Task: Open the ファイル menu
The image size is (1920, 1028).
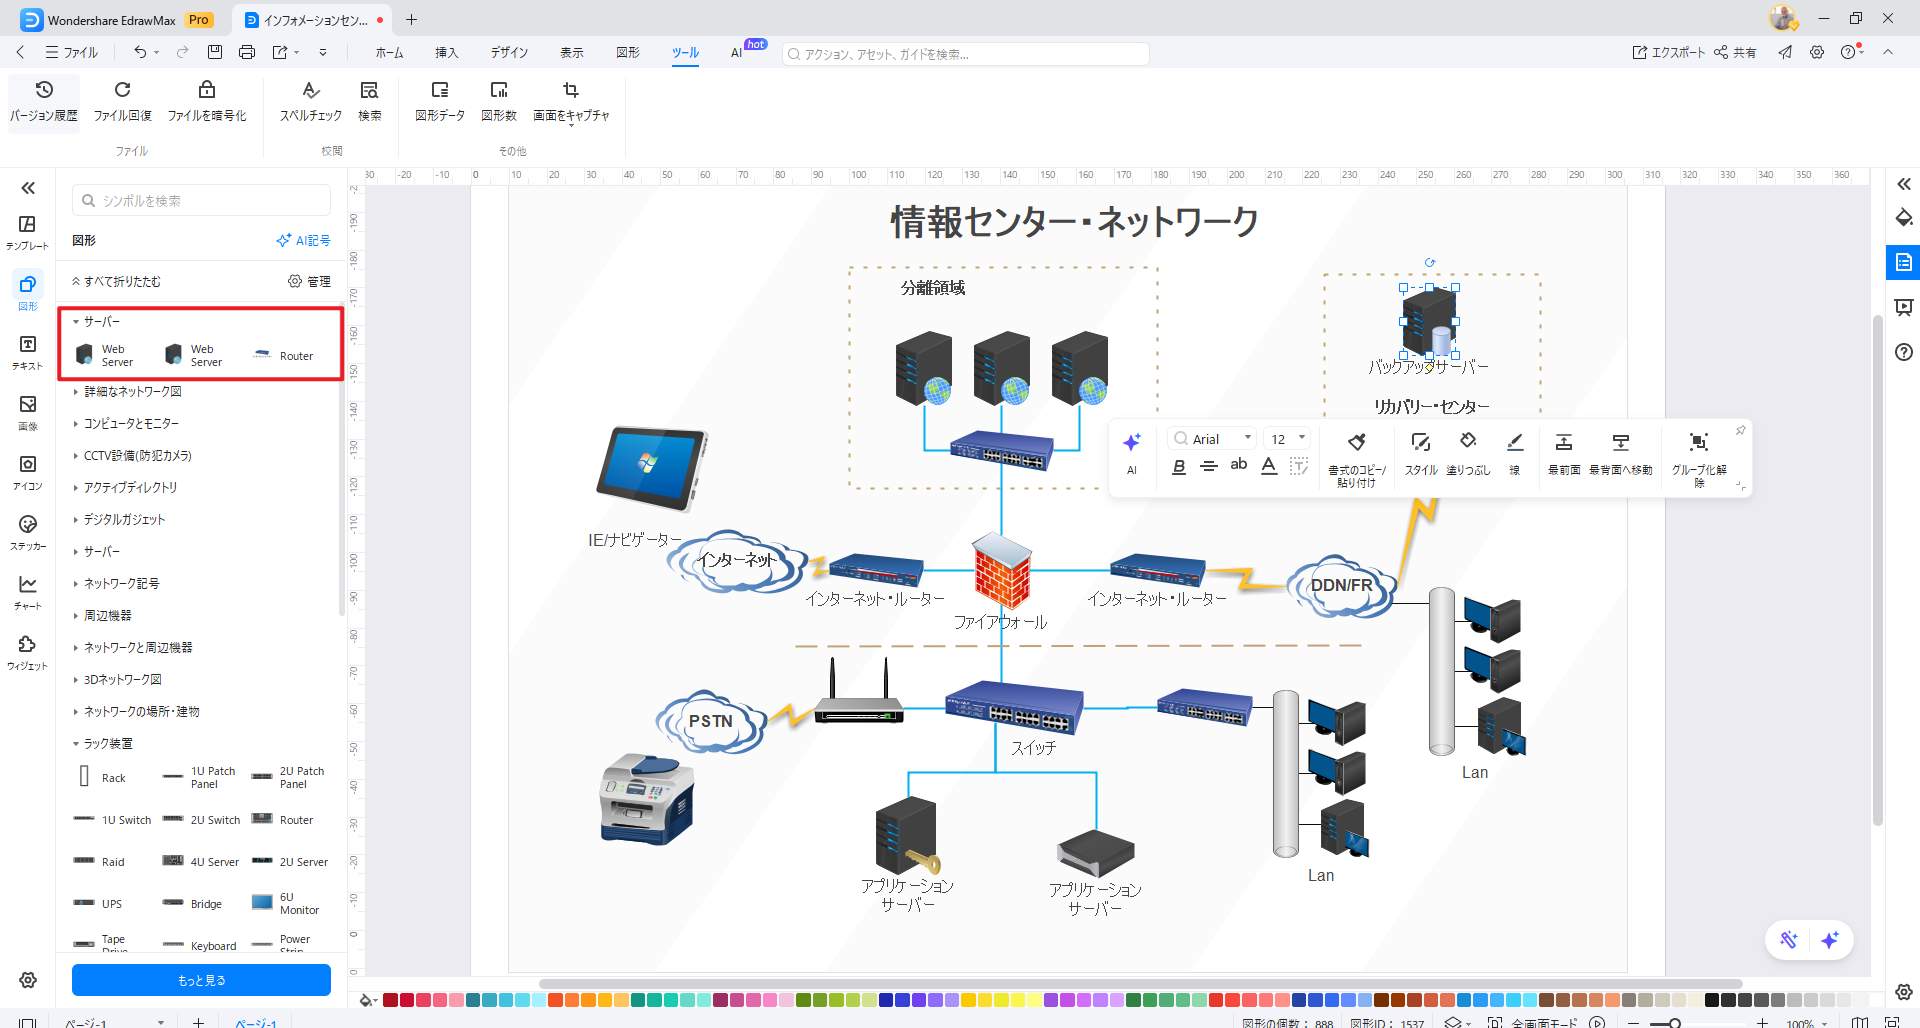Action: 72,52
